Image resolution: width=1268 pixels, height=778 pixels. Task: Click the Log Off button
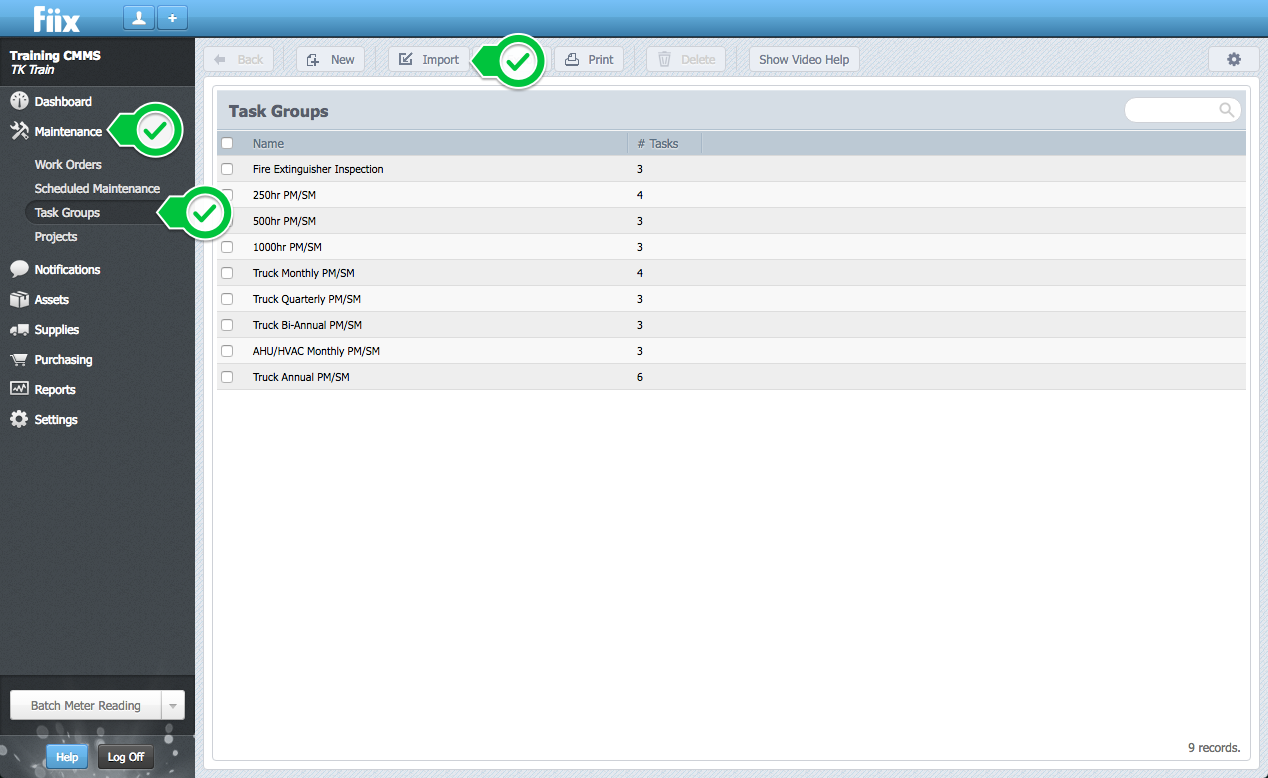click(x=126, y=757)
